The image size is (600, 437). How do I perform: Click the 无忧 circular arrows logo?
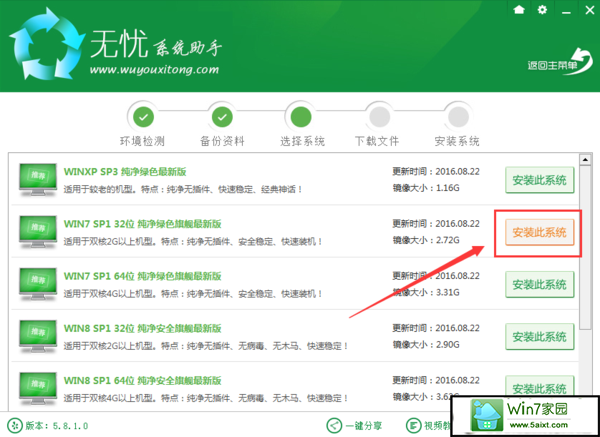click(47, 43)
